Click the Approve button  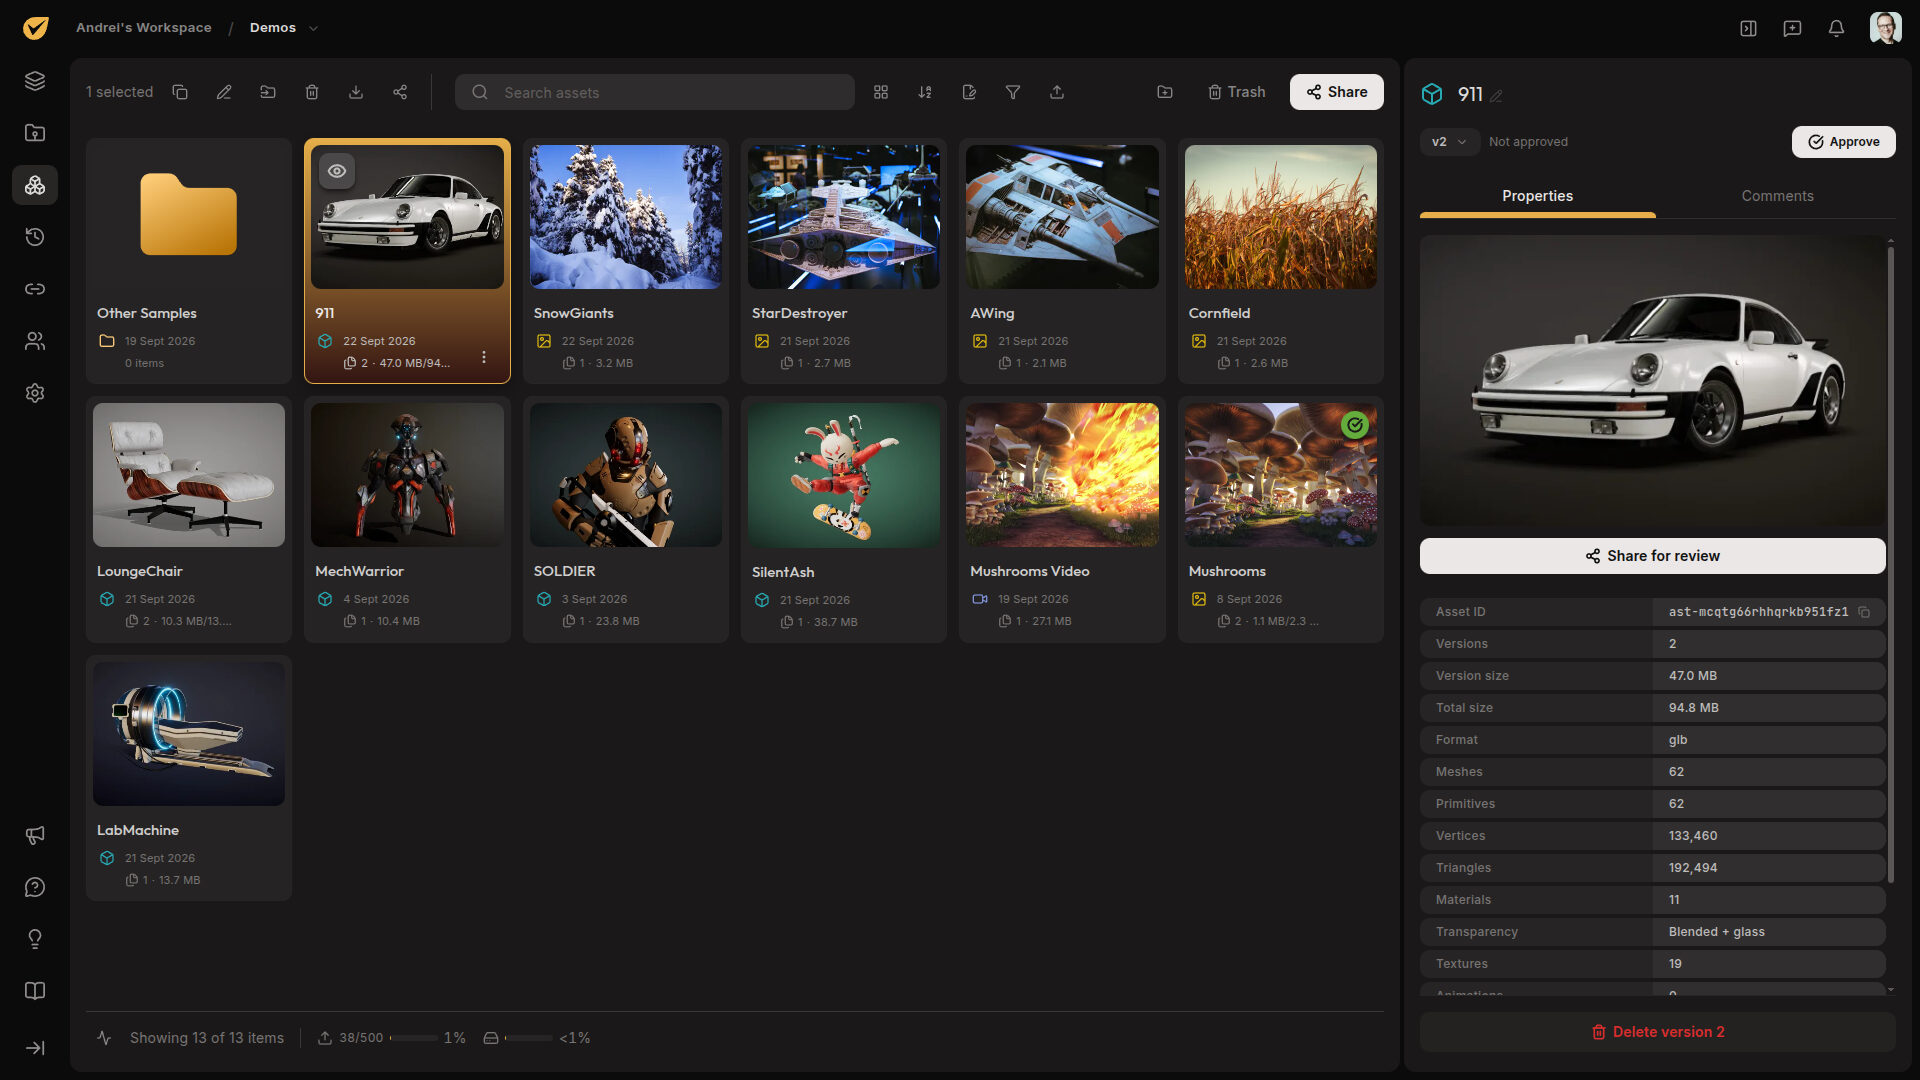(x=1843, y=142)
